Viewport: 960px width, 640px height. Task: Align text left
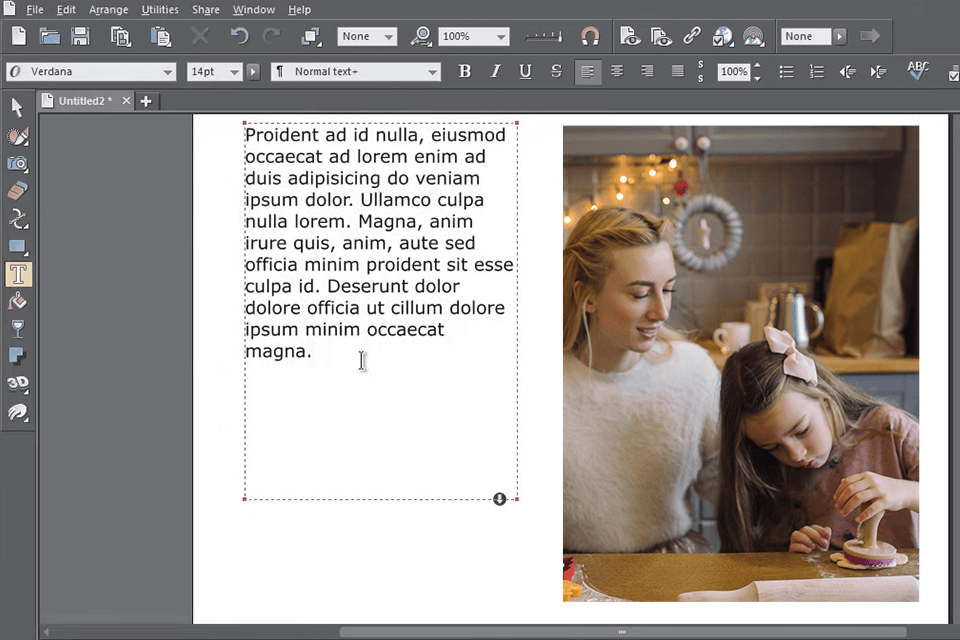(587, 72)
